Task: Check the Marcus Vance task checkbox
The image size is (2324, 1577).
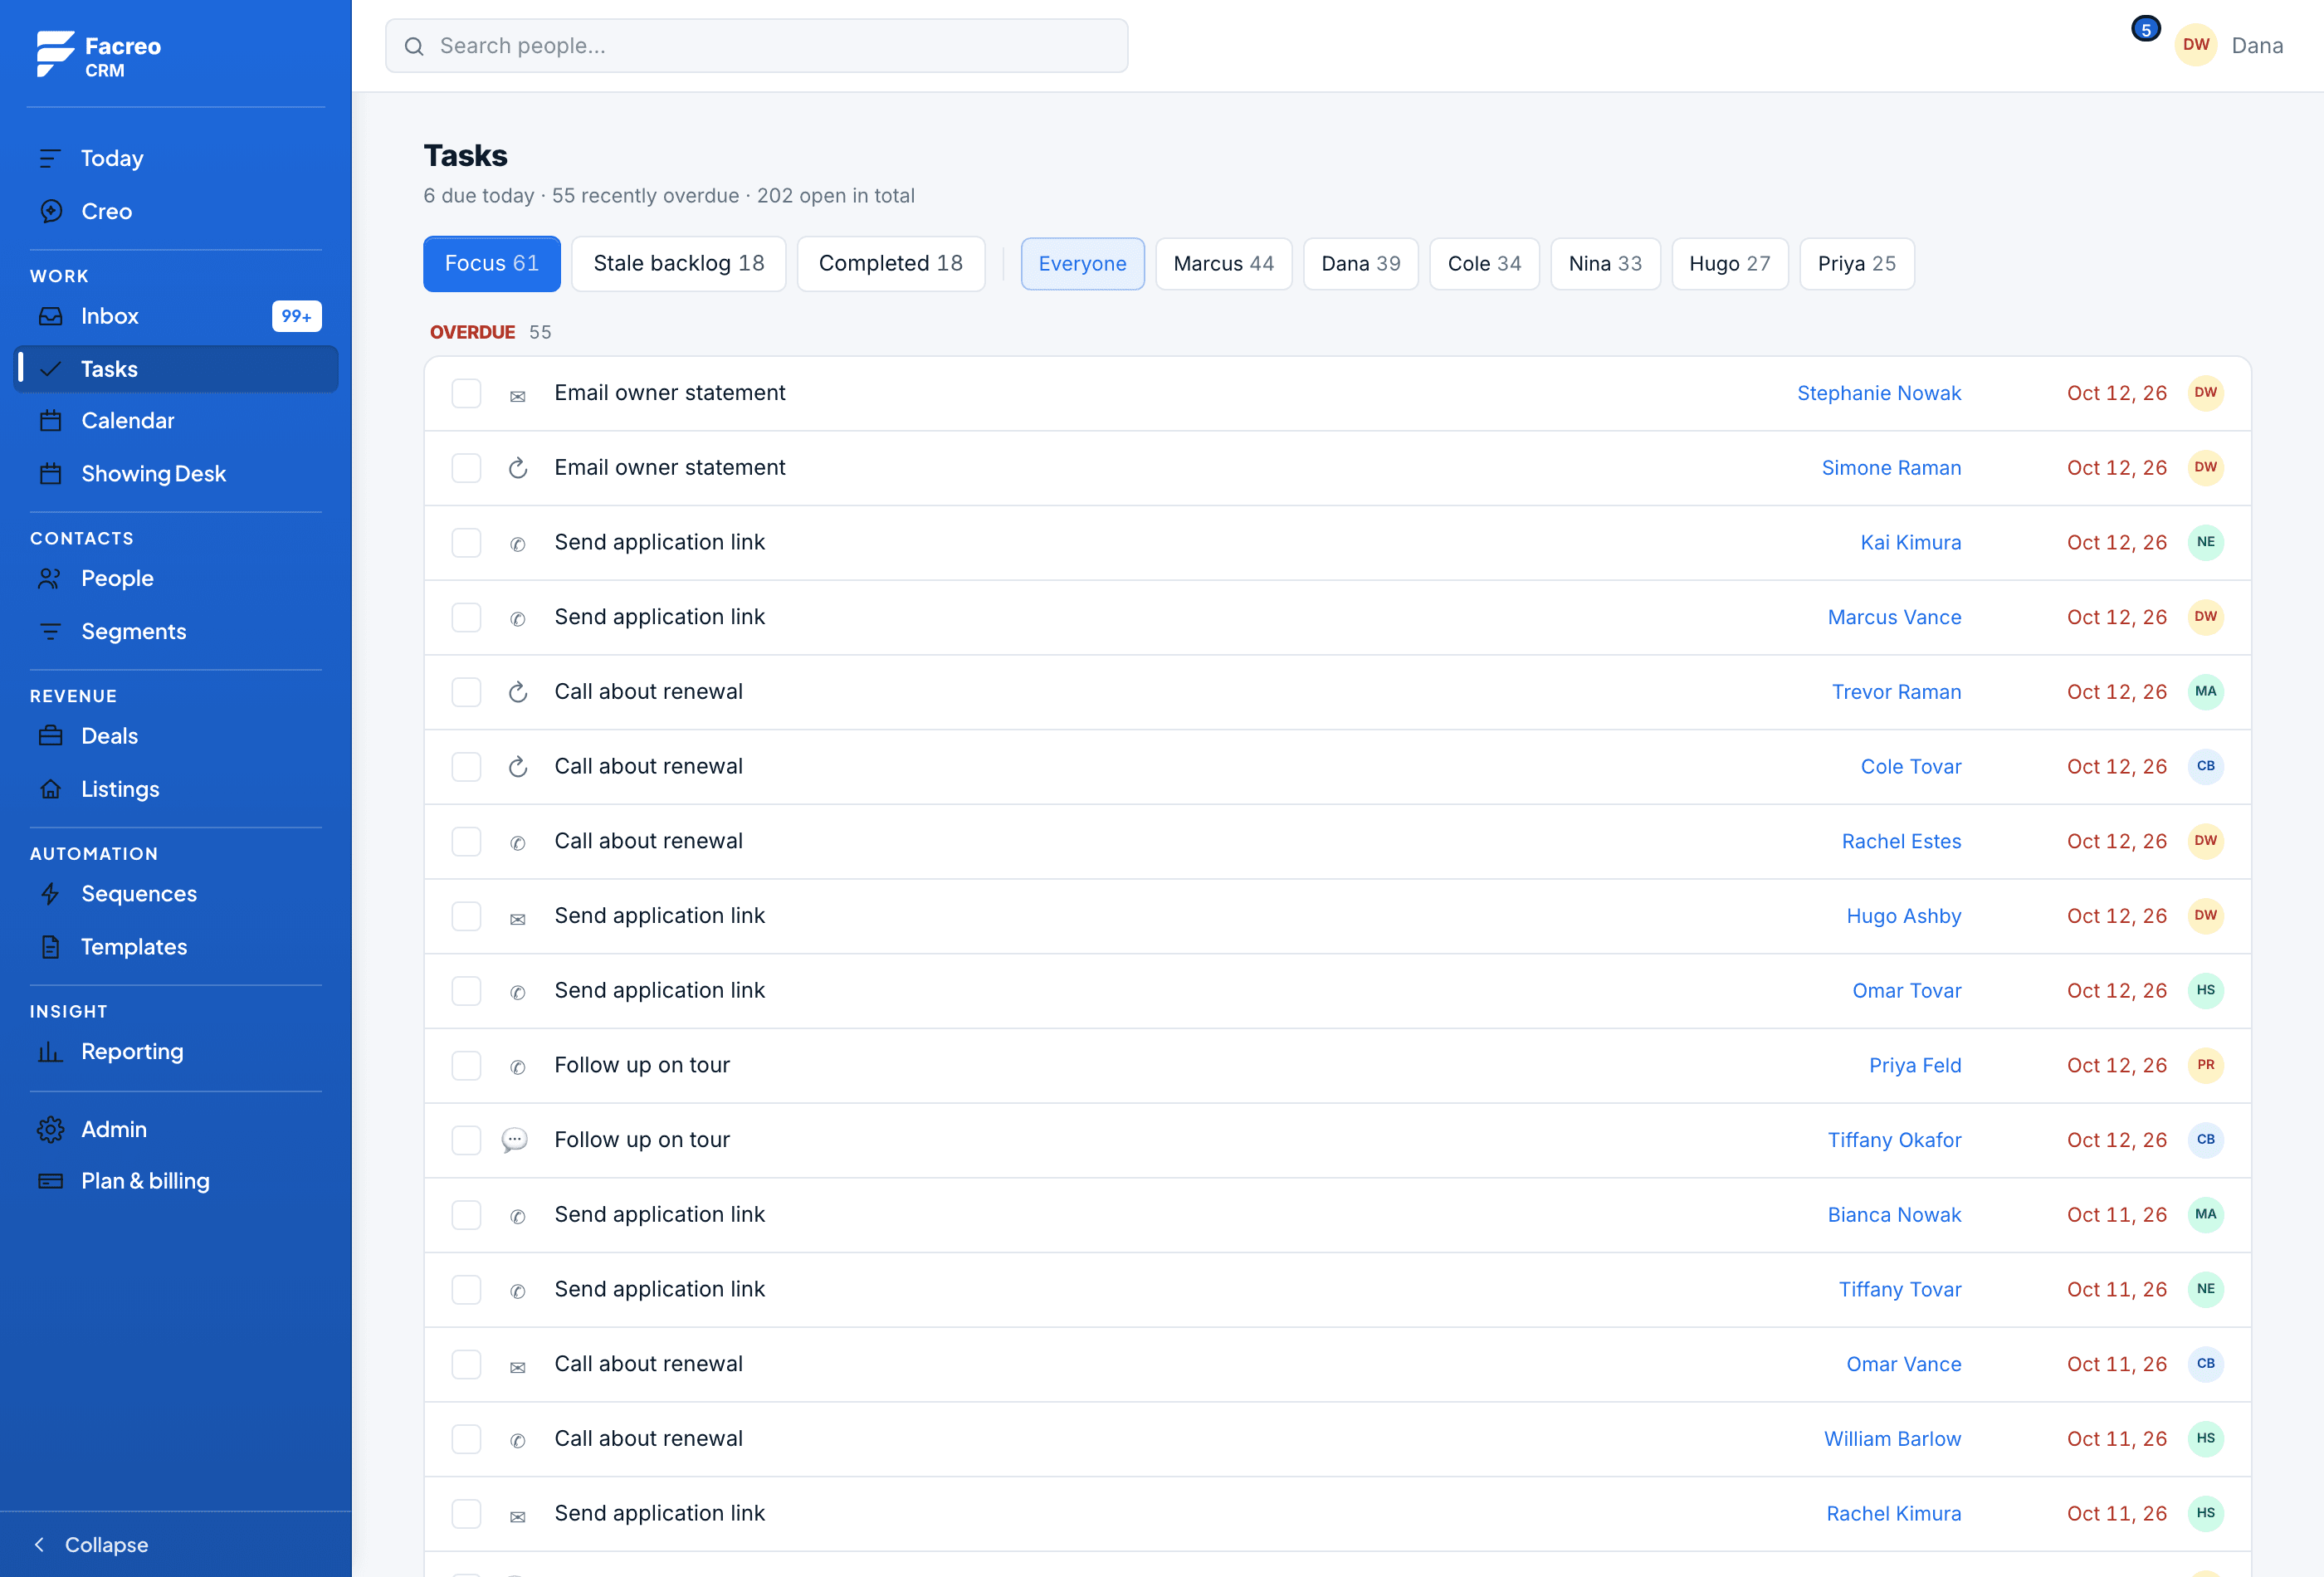Action: (466, 617)
